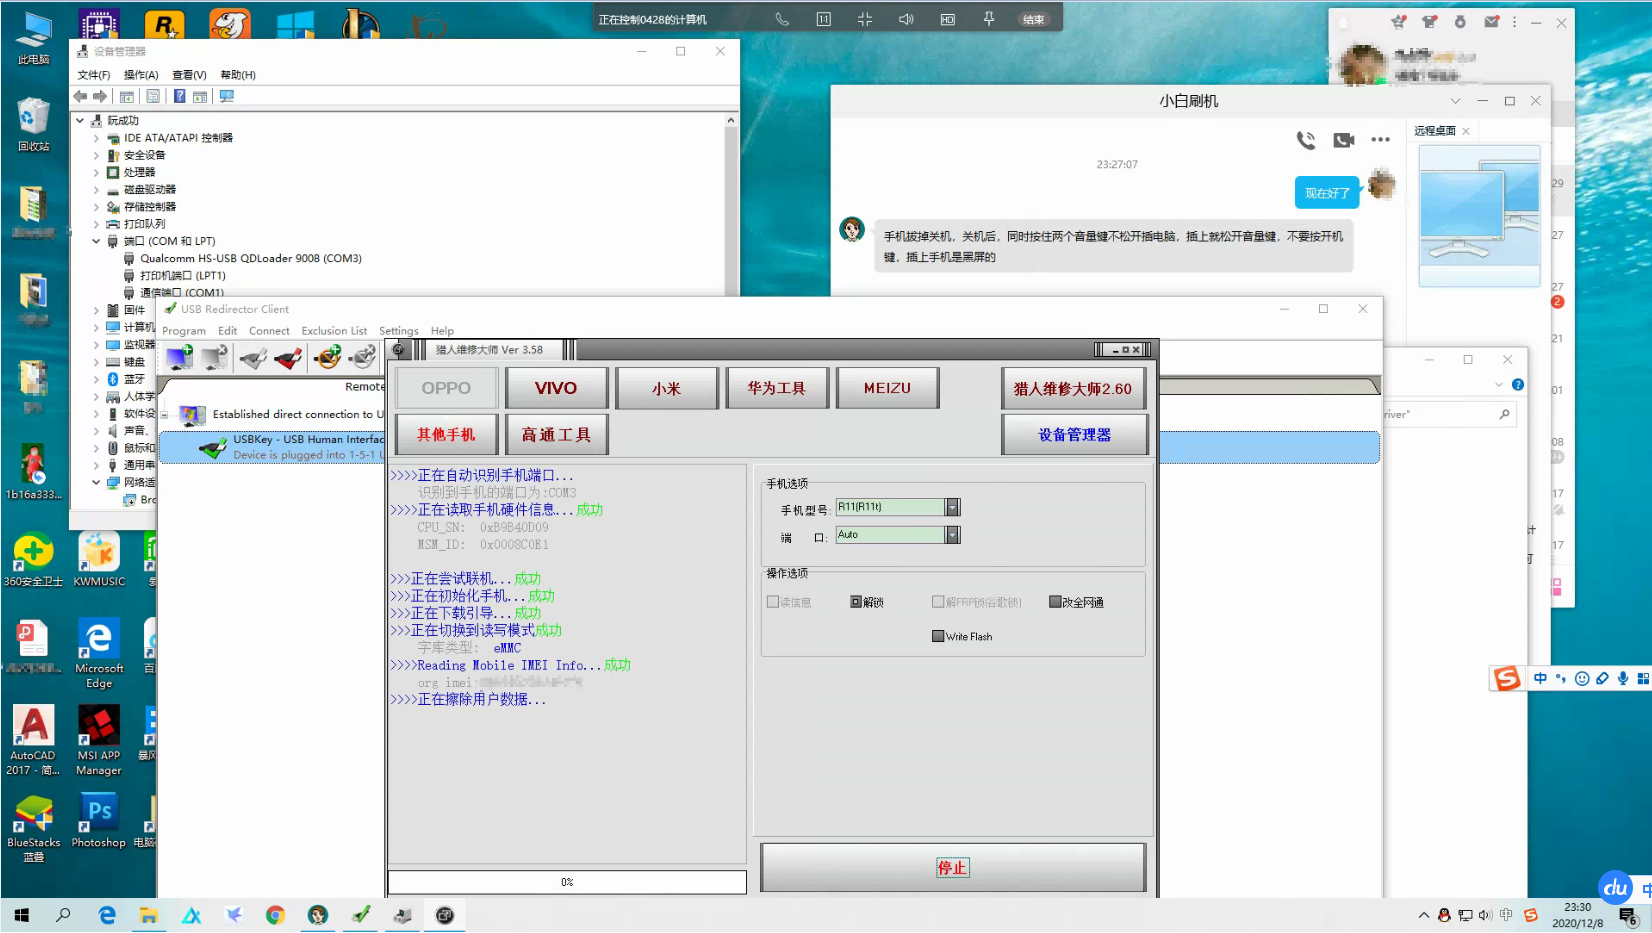Click the 设备管理器 button in repair tool
The height and width of the screenshot is (933, 1652).
click(x=1074, y=434)
